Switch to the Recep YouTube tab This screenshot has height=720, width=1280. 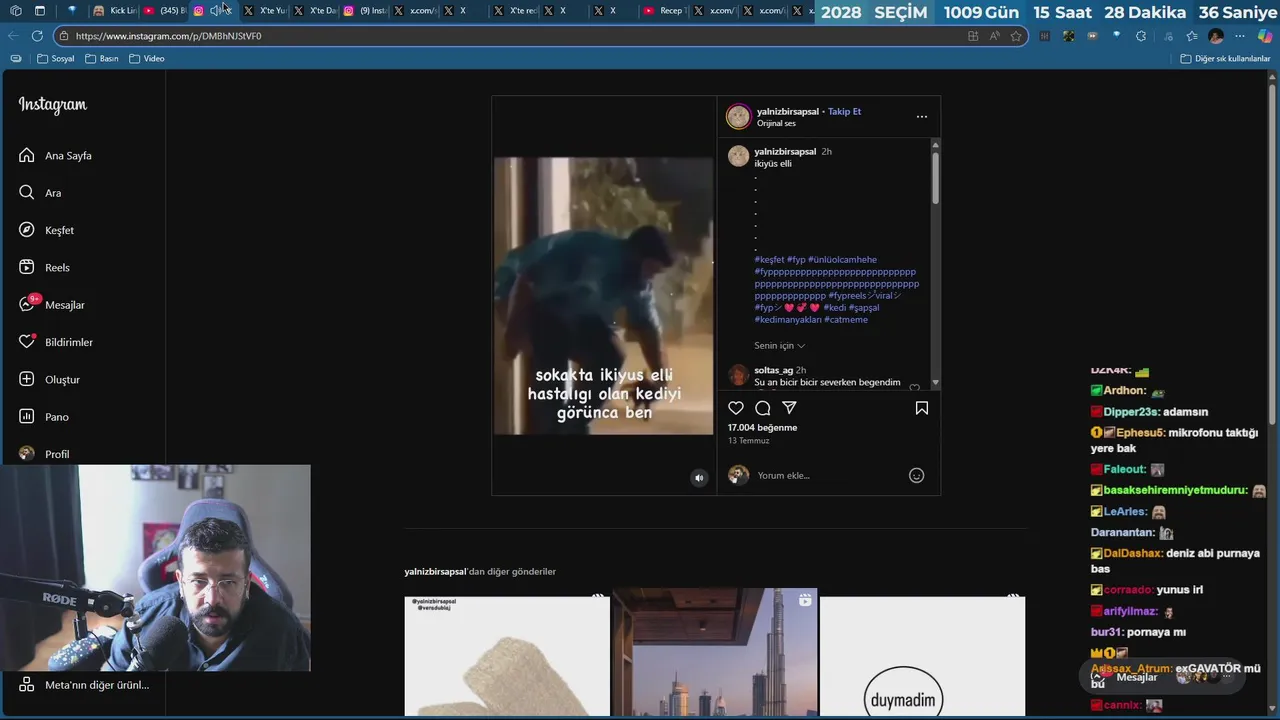664,11
